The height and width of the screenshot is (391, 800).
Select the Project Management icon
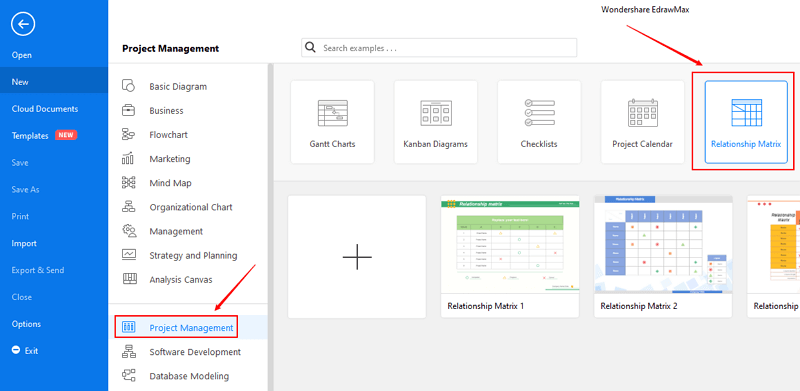pyautogui.click(x=129, y=327)
